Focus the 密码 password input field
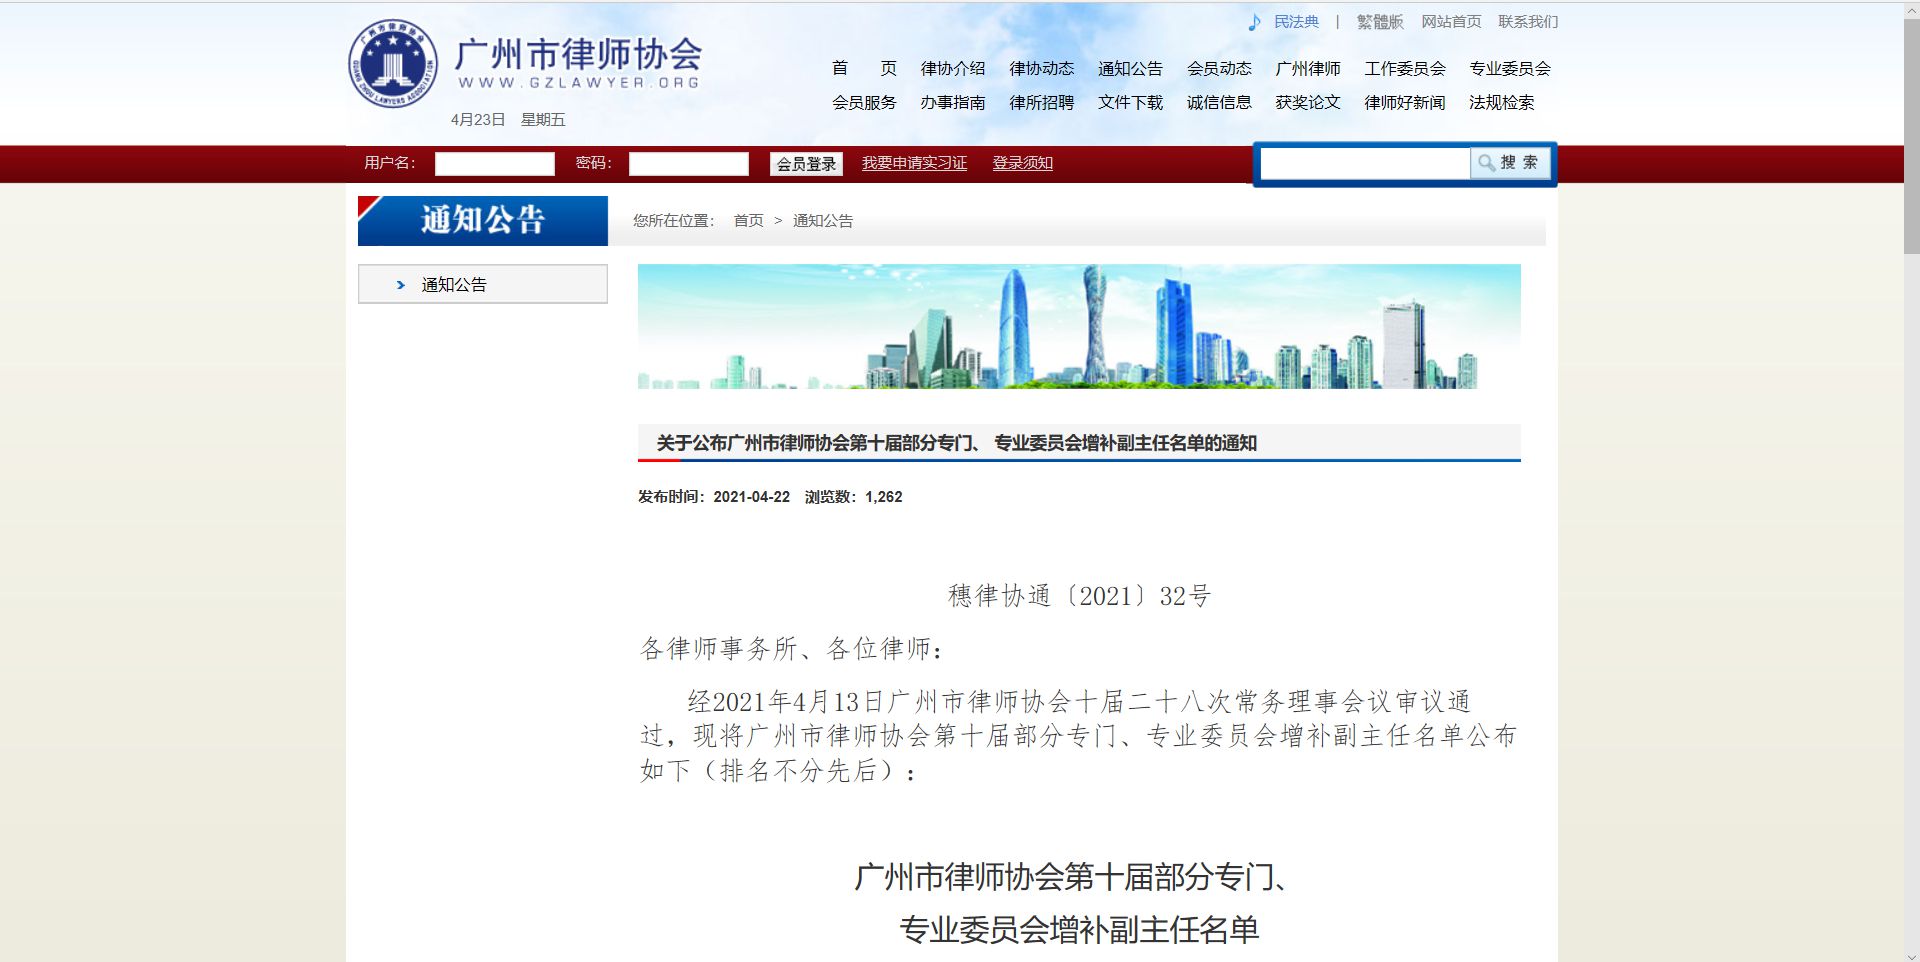Screen dimensions: 1920x962 pyautogui.click(x=689, y=164)
